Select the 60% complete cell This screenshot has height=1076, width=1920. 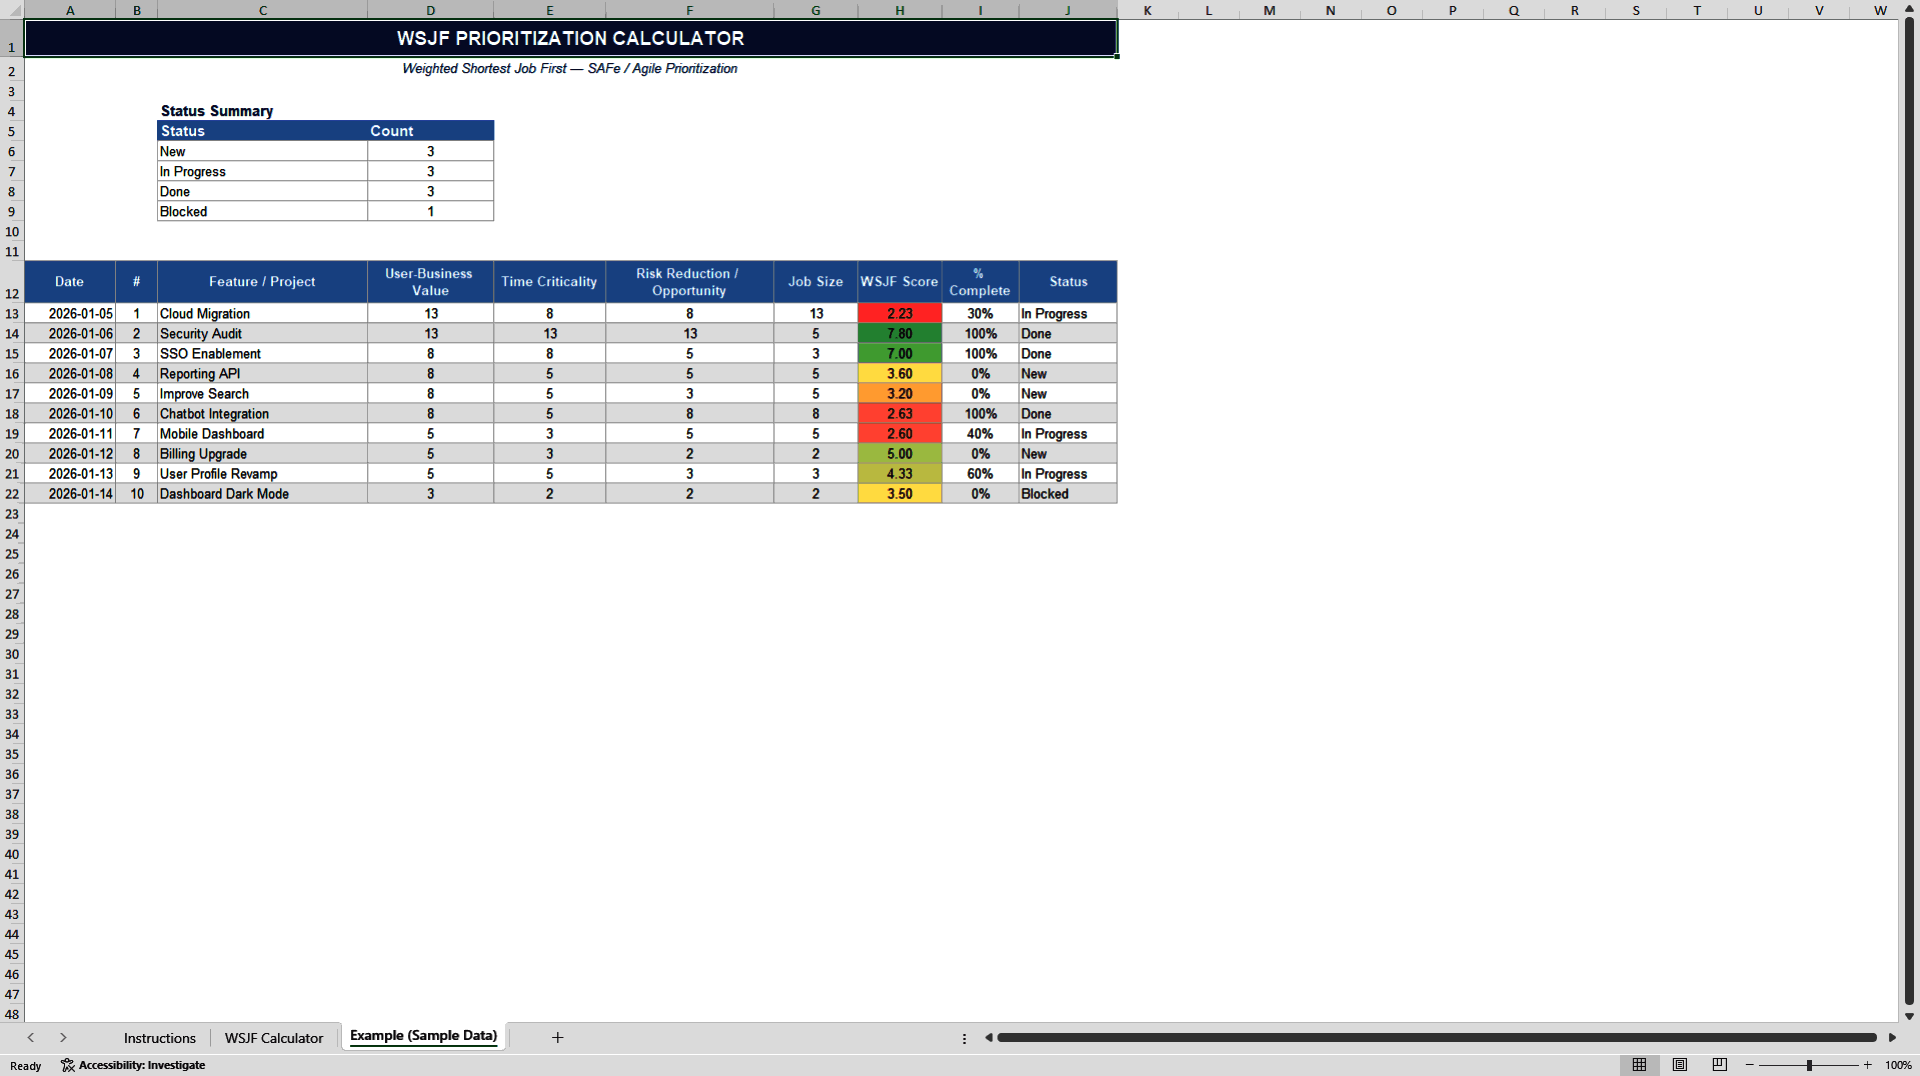click(x=980, y=474)
